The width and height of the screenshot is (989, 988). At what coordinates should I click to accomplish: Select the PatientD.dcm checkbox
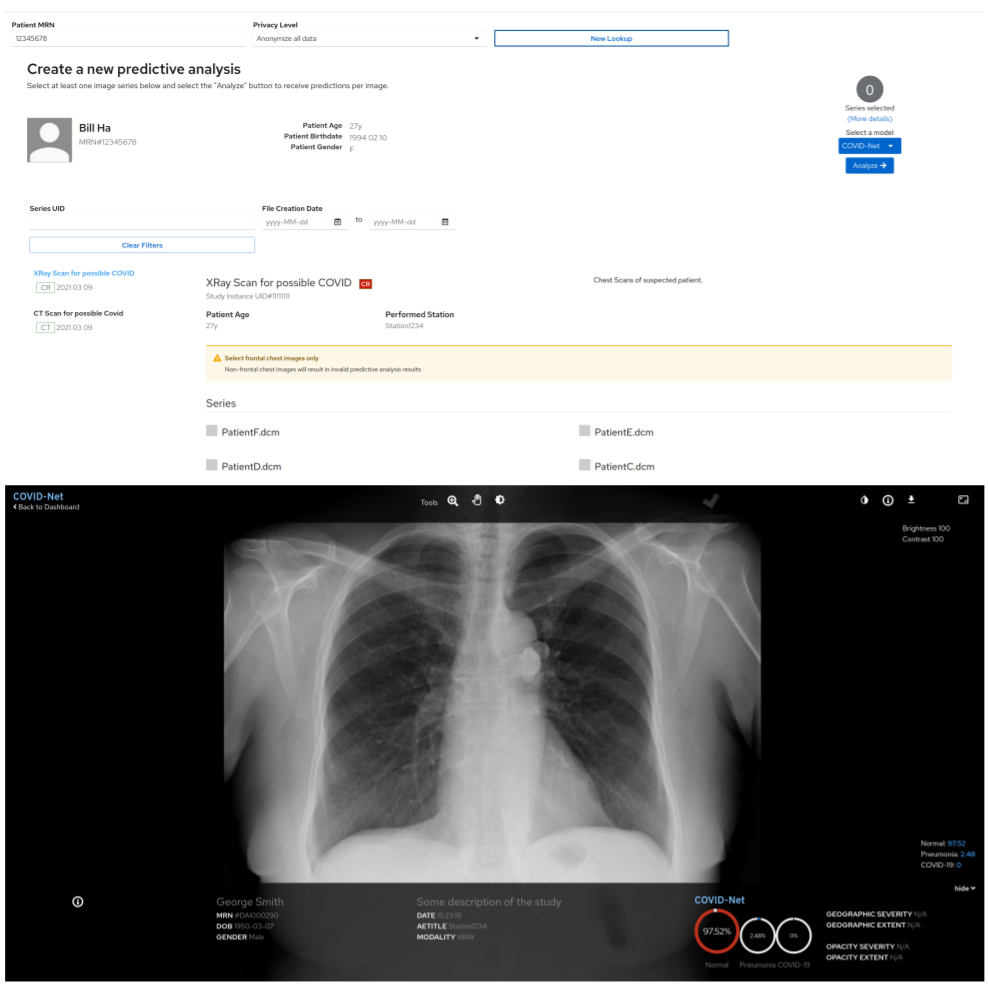tap(211, 465)
